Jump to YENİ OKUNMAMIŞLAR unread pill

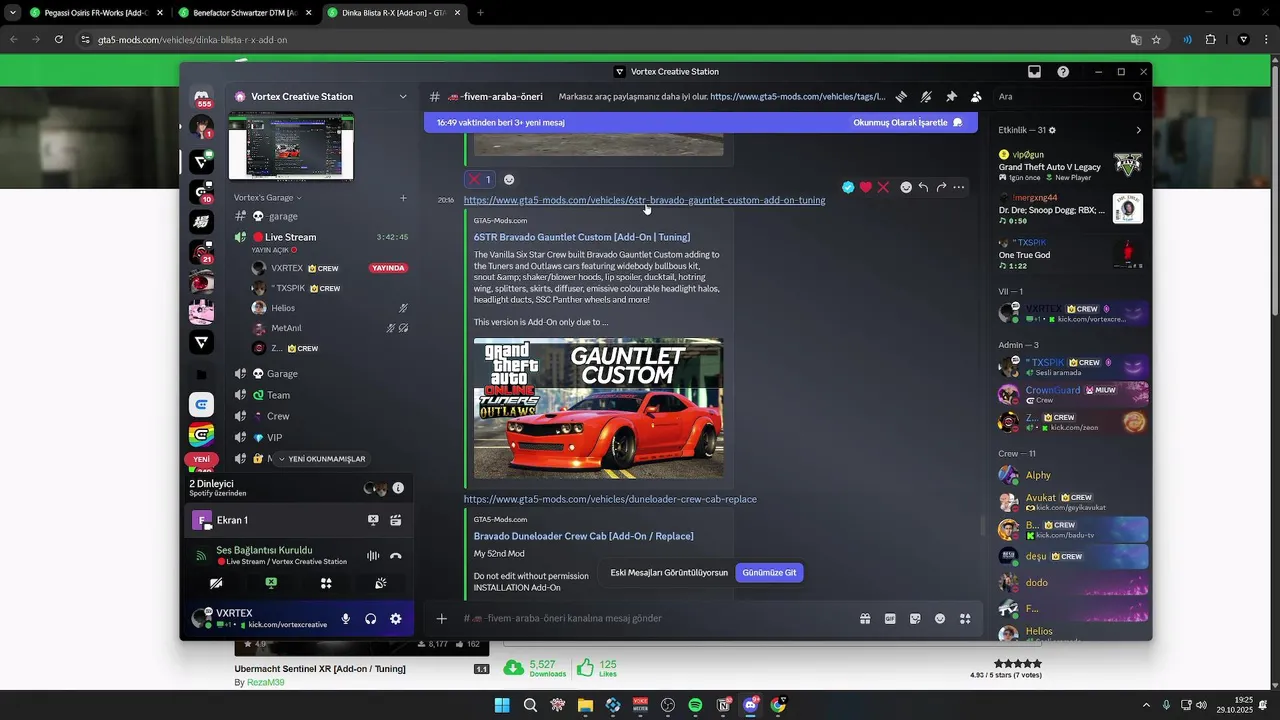coord(321,459)
